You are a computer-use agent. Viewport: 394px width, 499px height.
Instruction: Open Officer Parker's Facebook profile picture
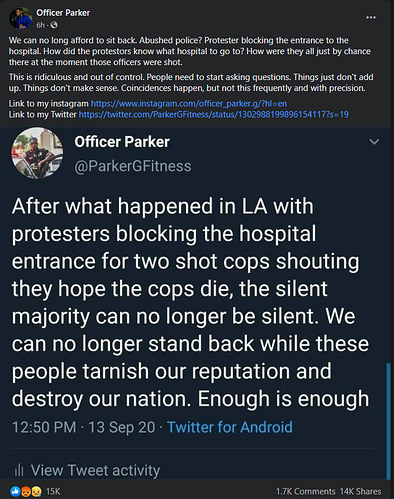click(21, 18)
